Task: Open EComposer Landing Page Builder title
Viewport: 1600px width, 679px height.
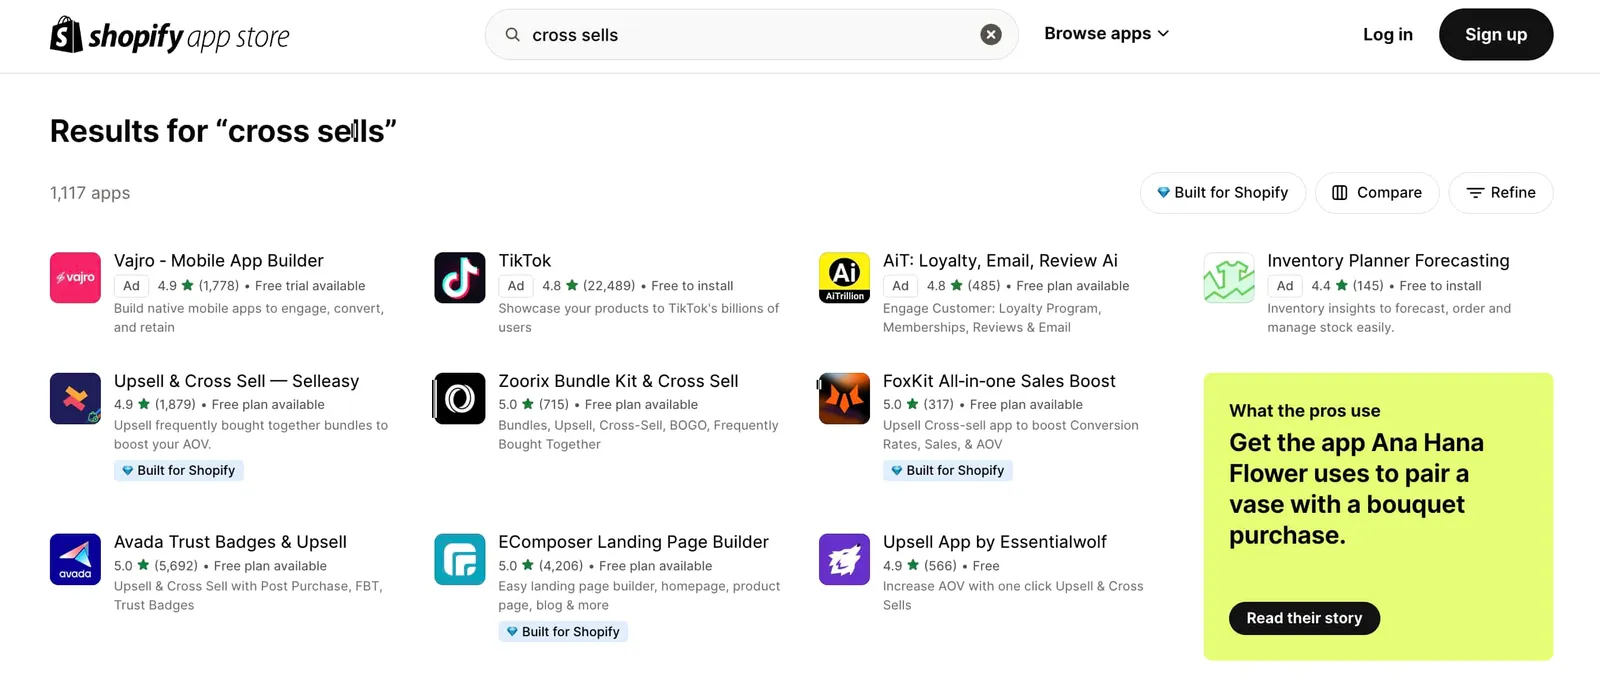Action: click(634, 542)
